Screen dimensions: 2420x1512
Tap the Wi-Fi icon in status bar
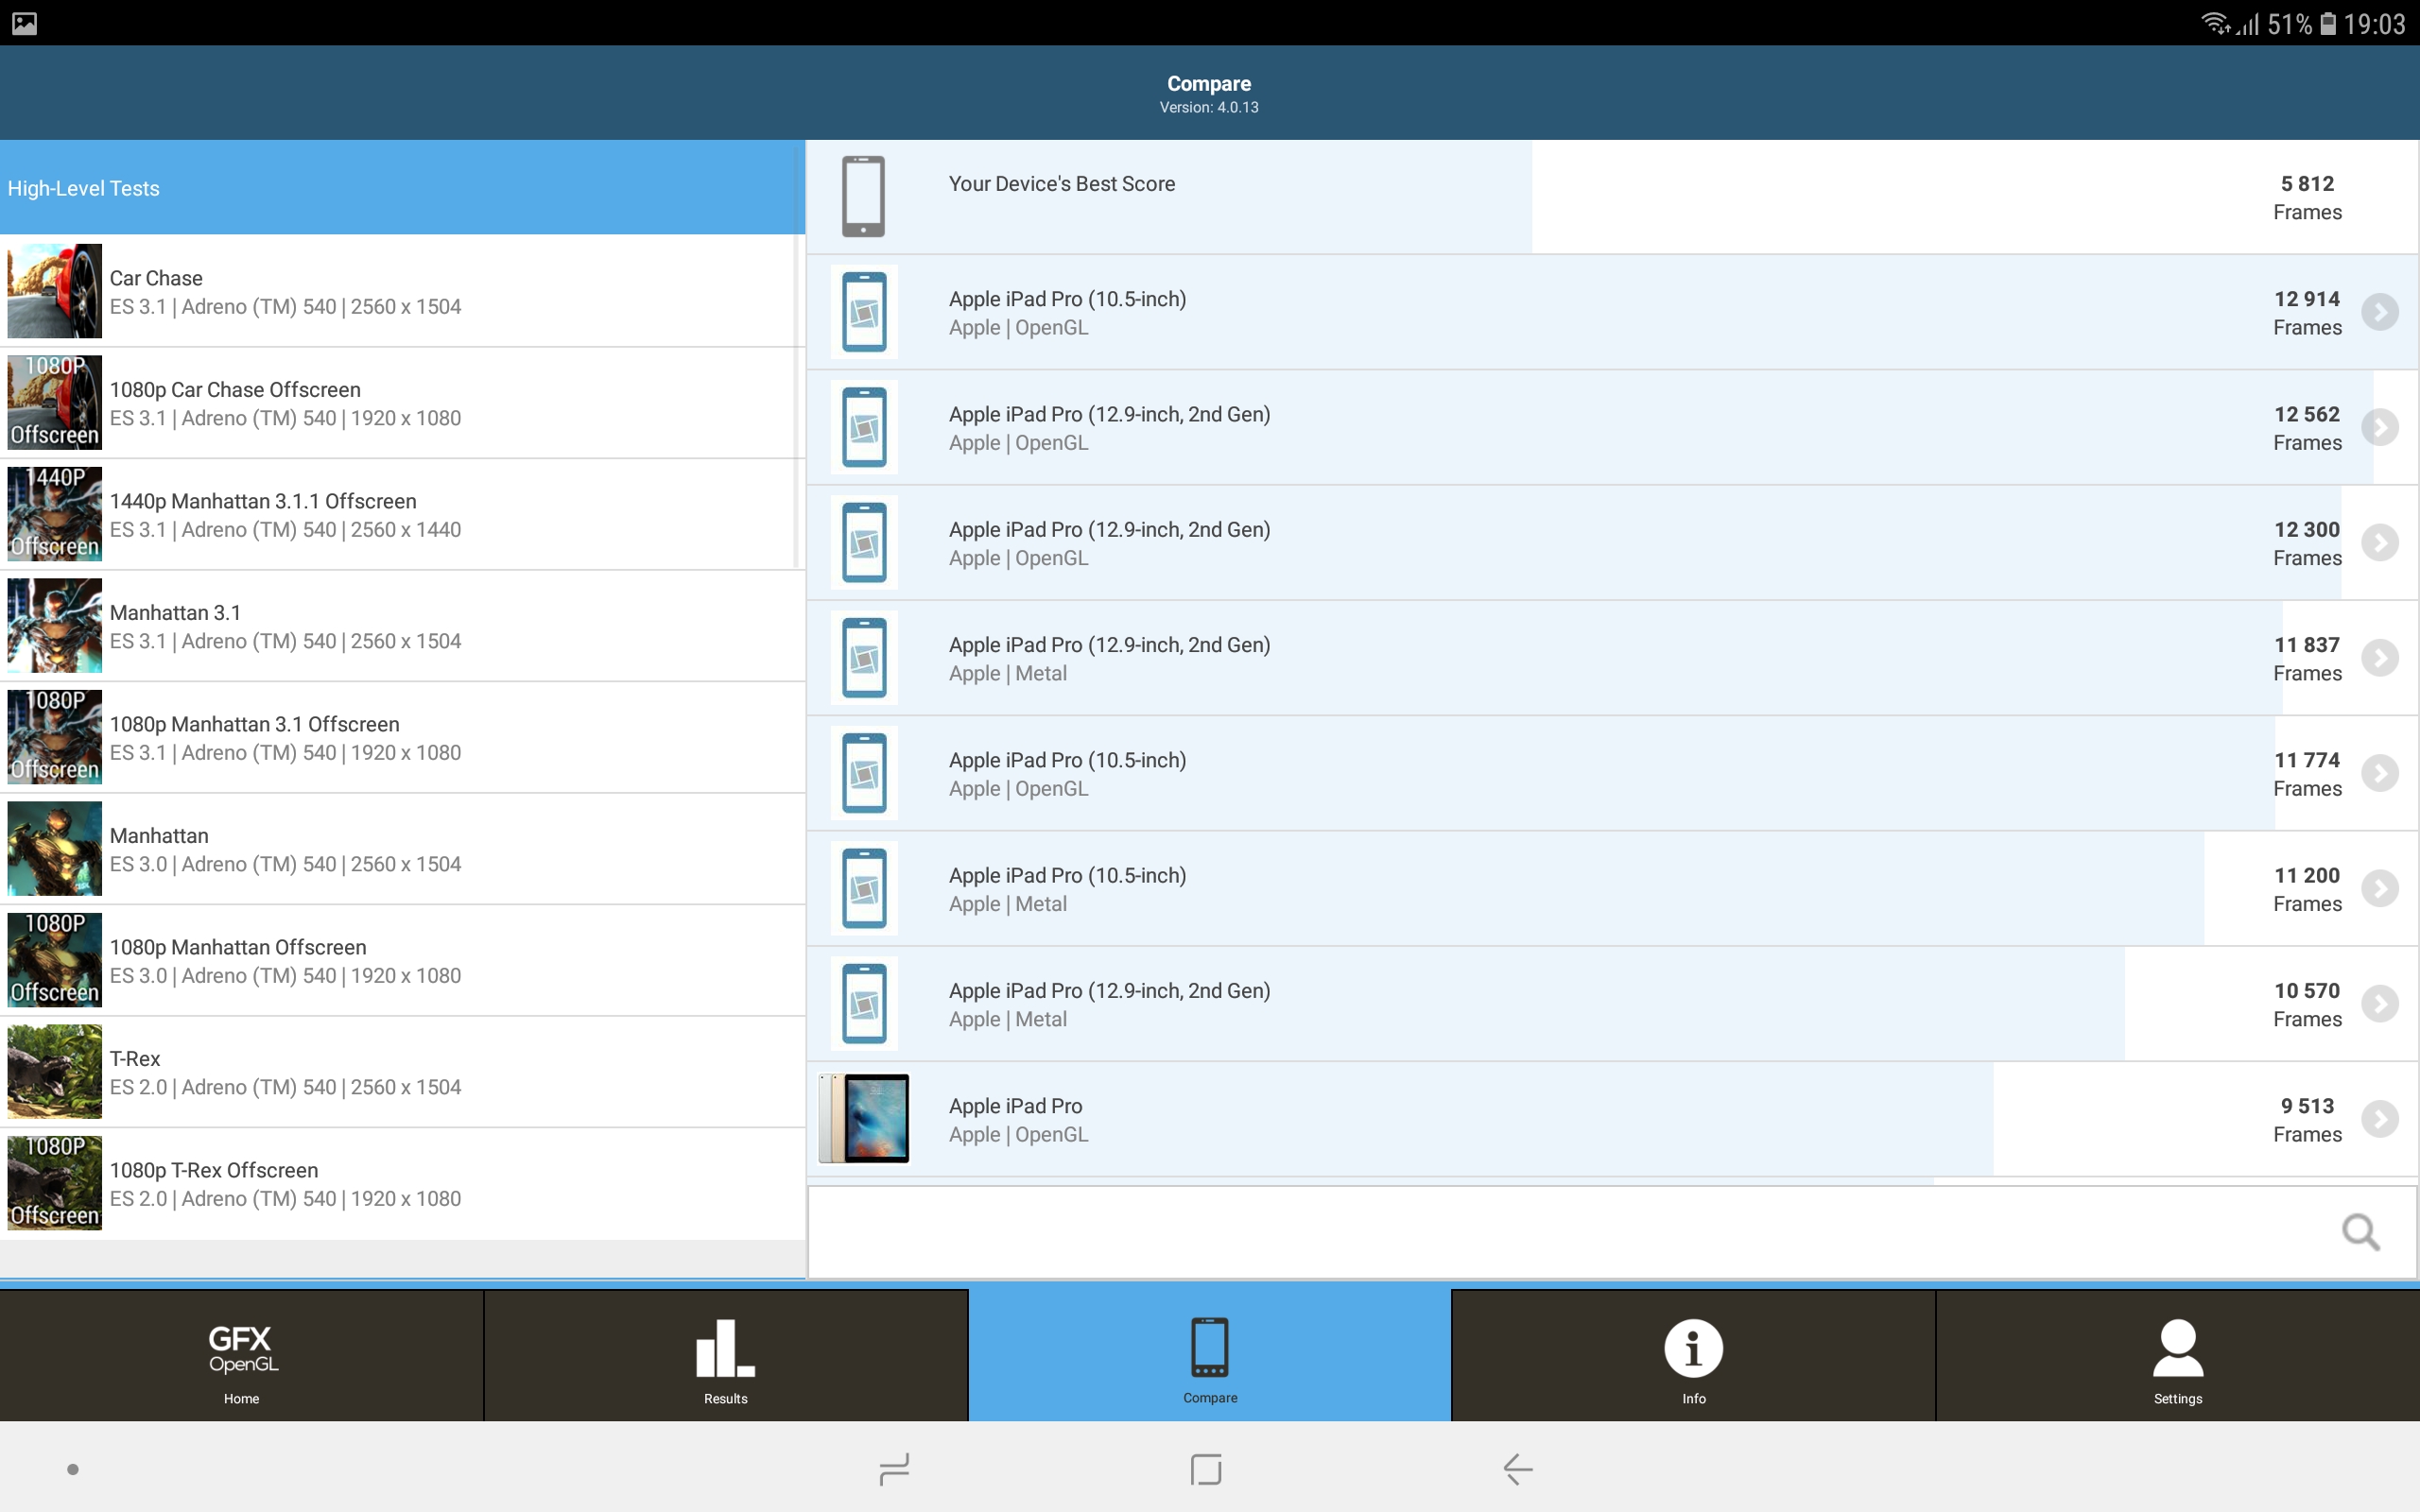point(2215,23)
